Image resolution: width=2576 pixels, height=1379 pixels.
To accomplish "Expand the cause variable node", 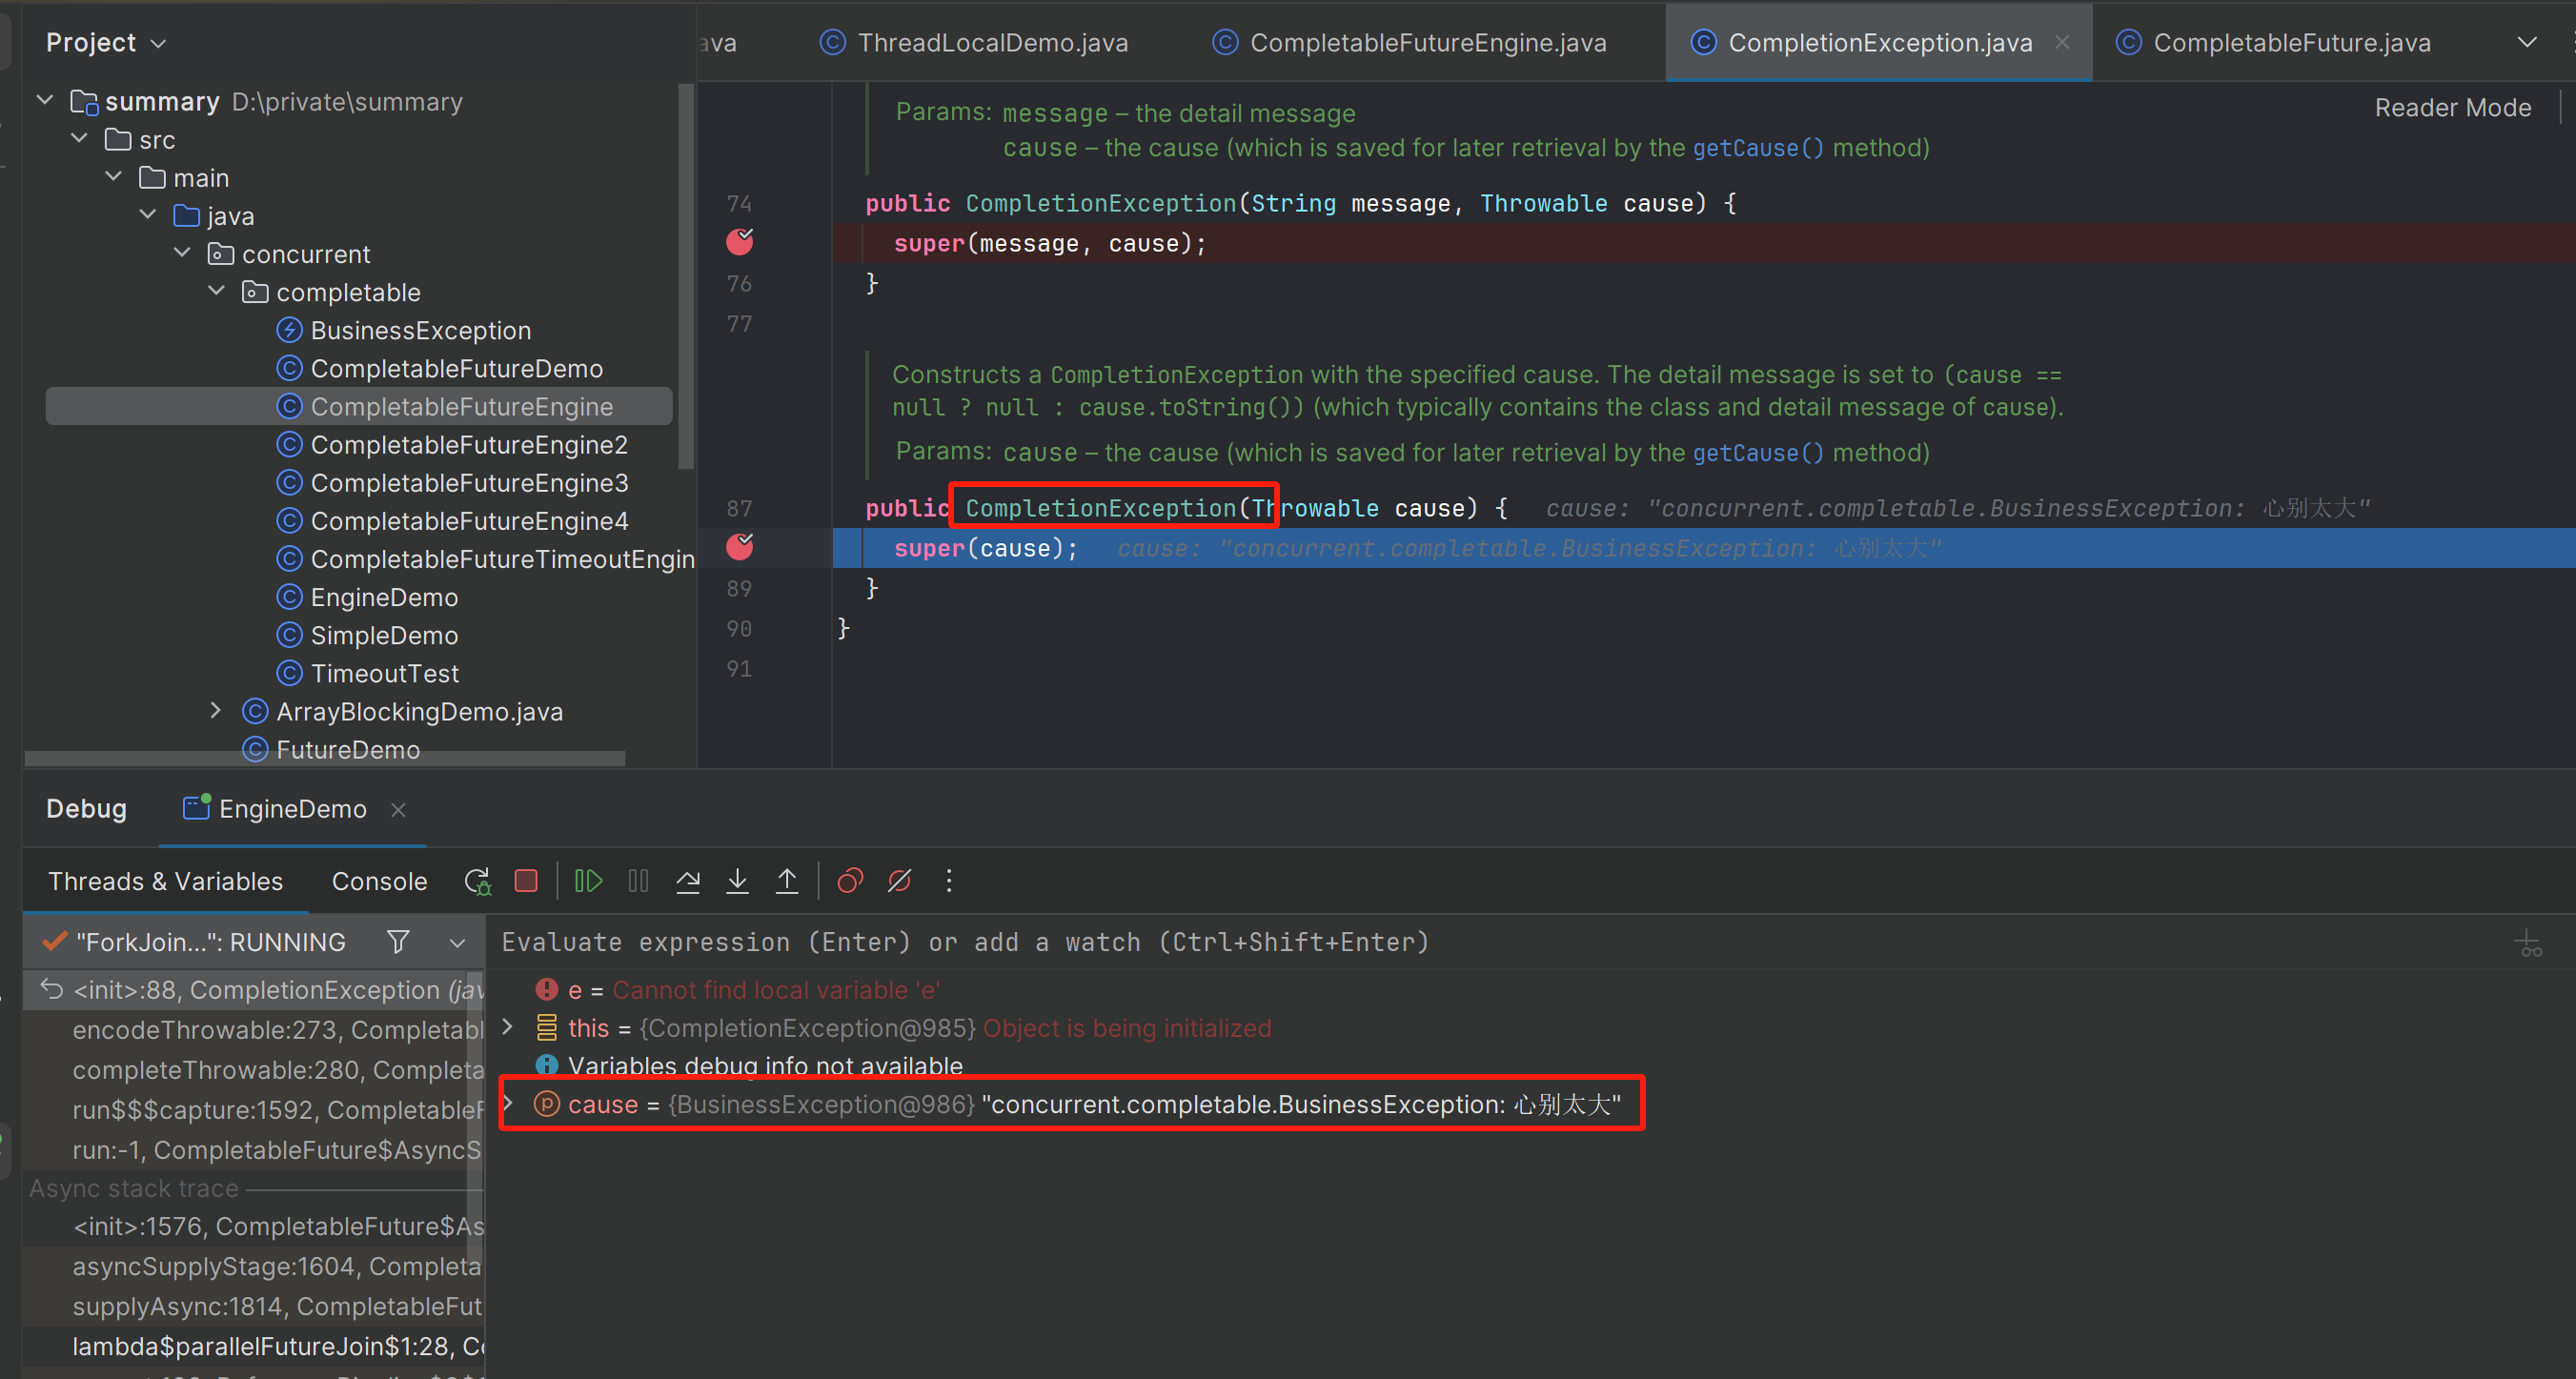I will (508, 1103).
